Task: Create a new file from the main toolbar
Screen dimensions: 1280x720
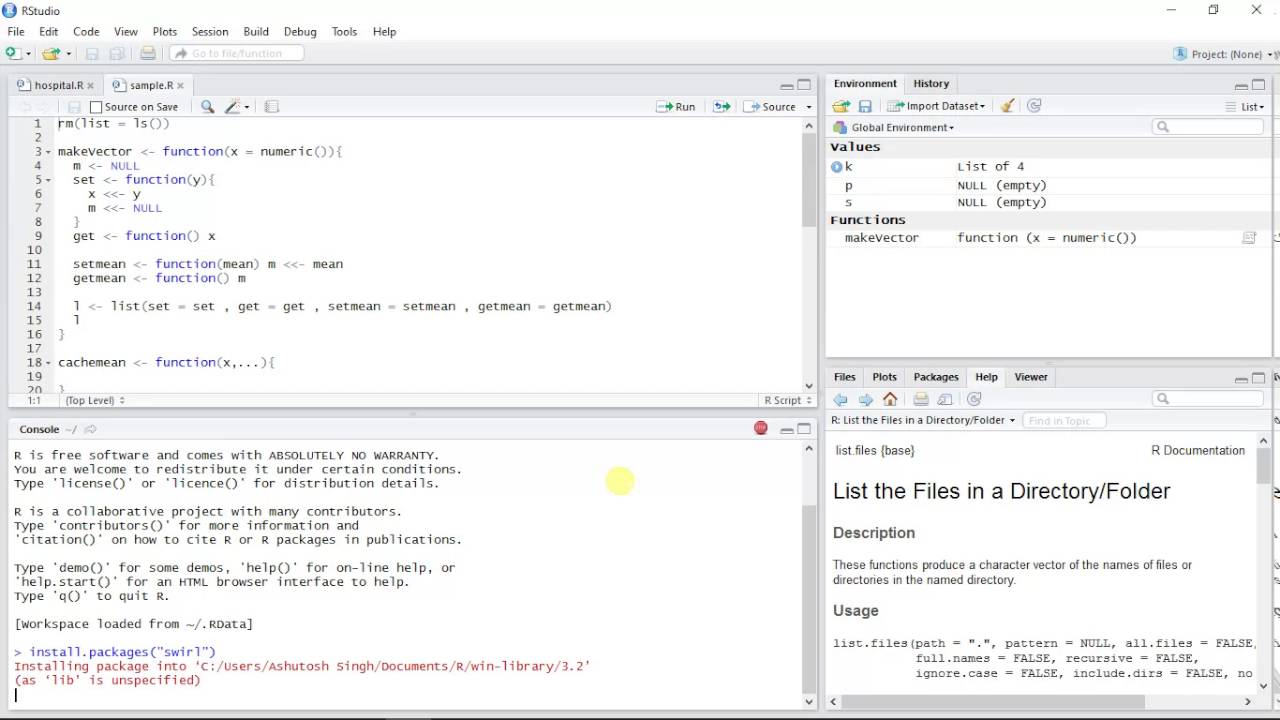Action: (13, 53)
